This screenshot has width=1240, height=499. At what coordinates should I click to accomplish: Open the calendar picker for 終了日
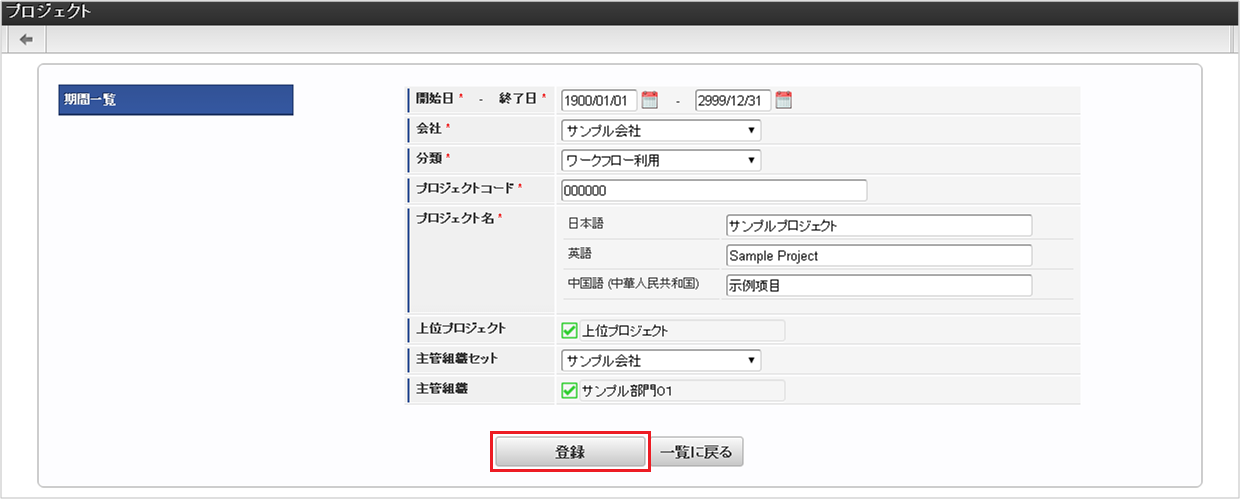[784, 100]
